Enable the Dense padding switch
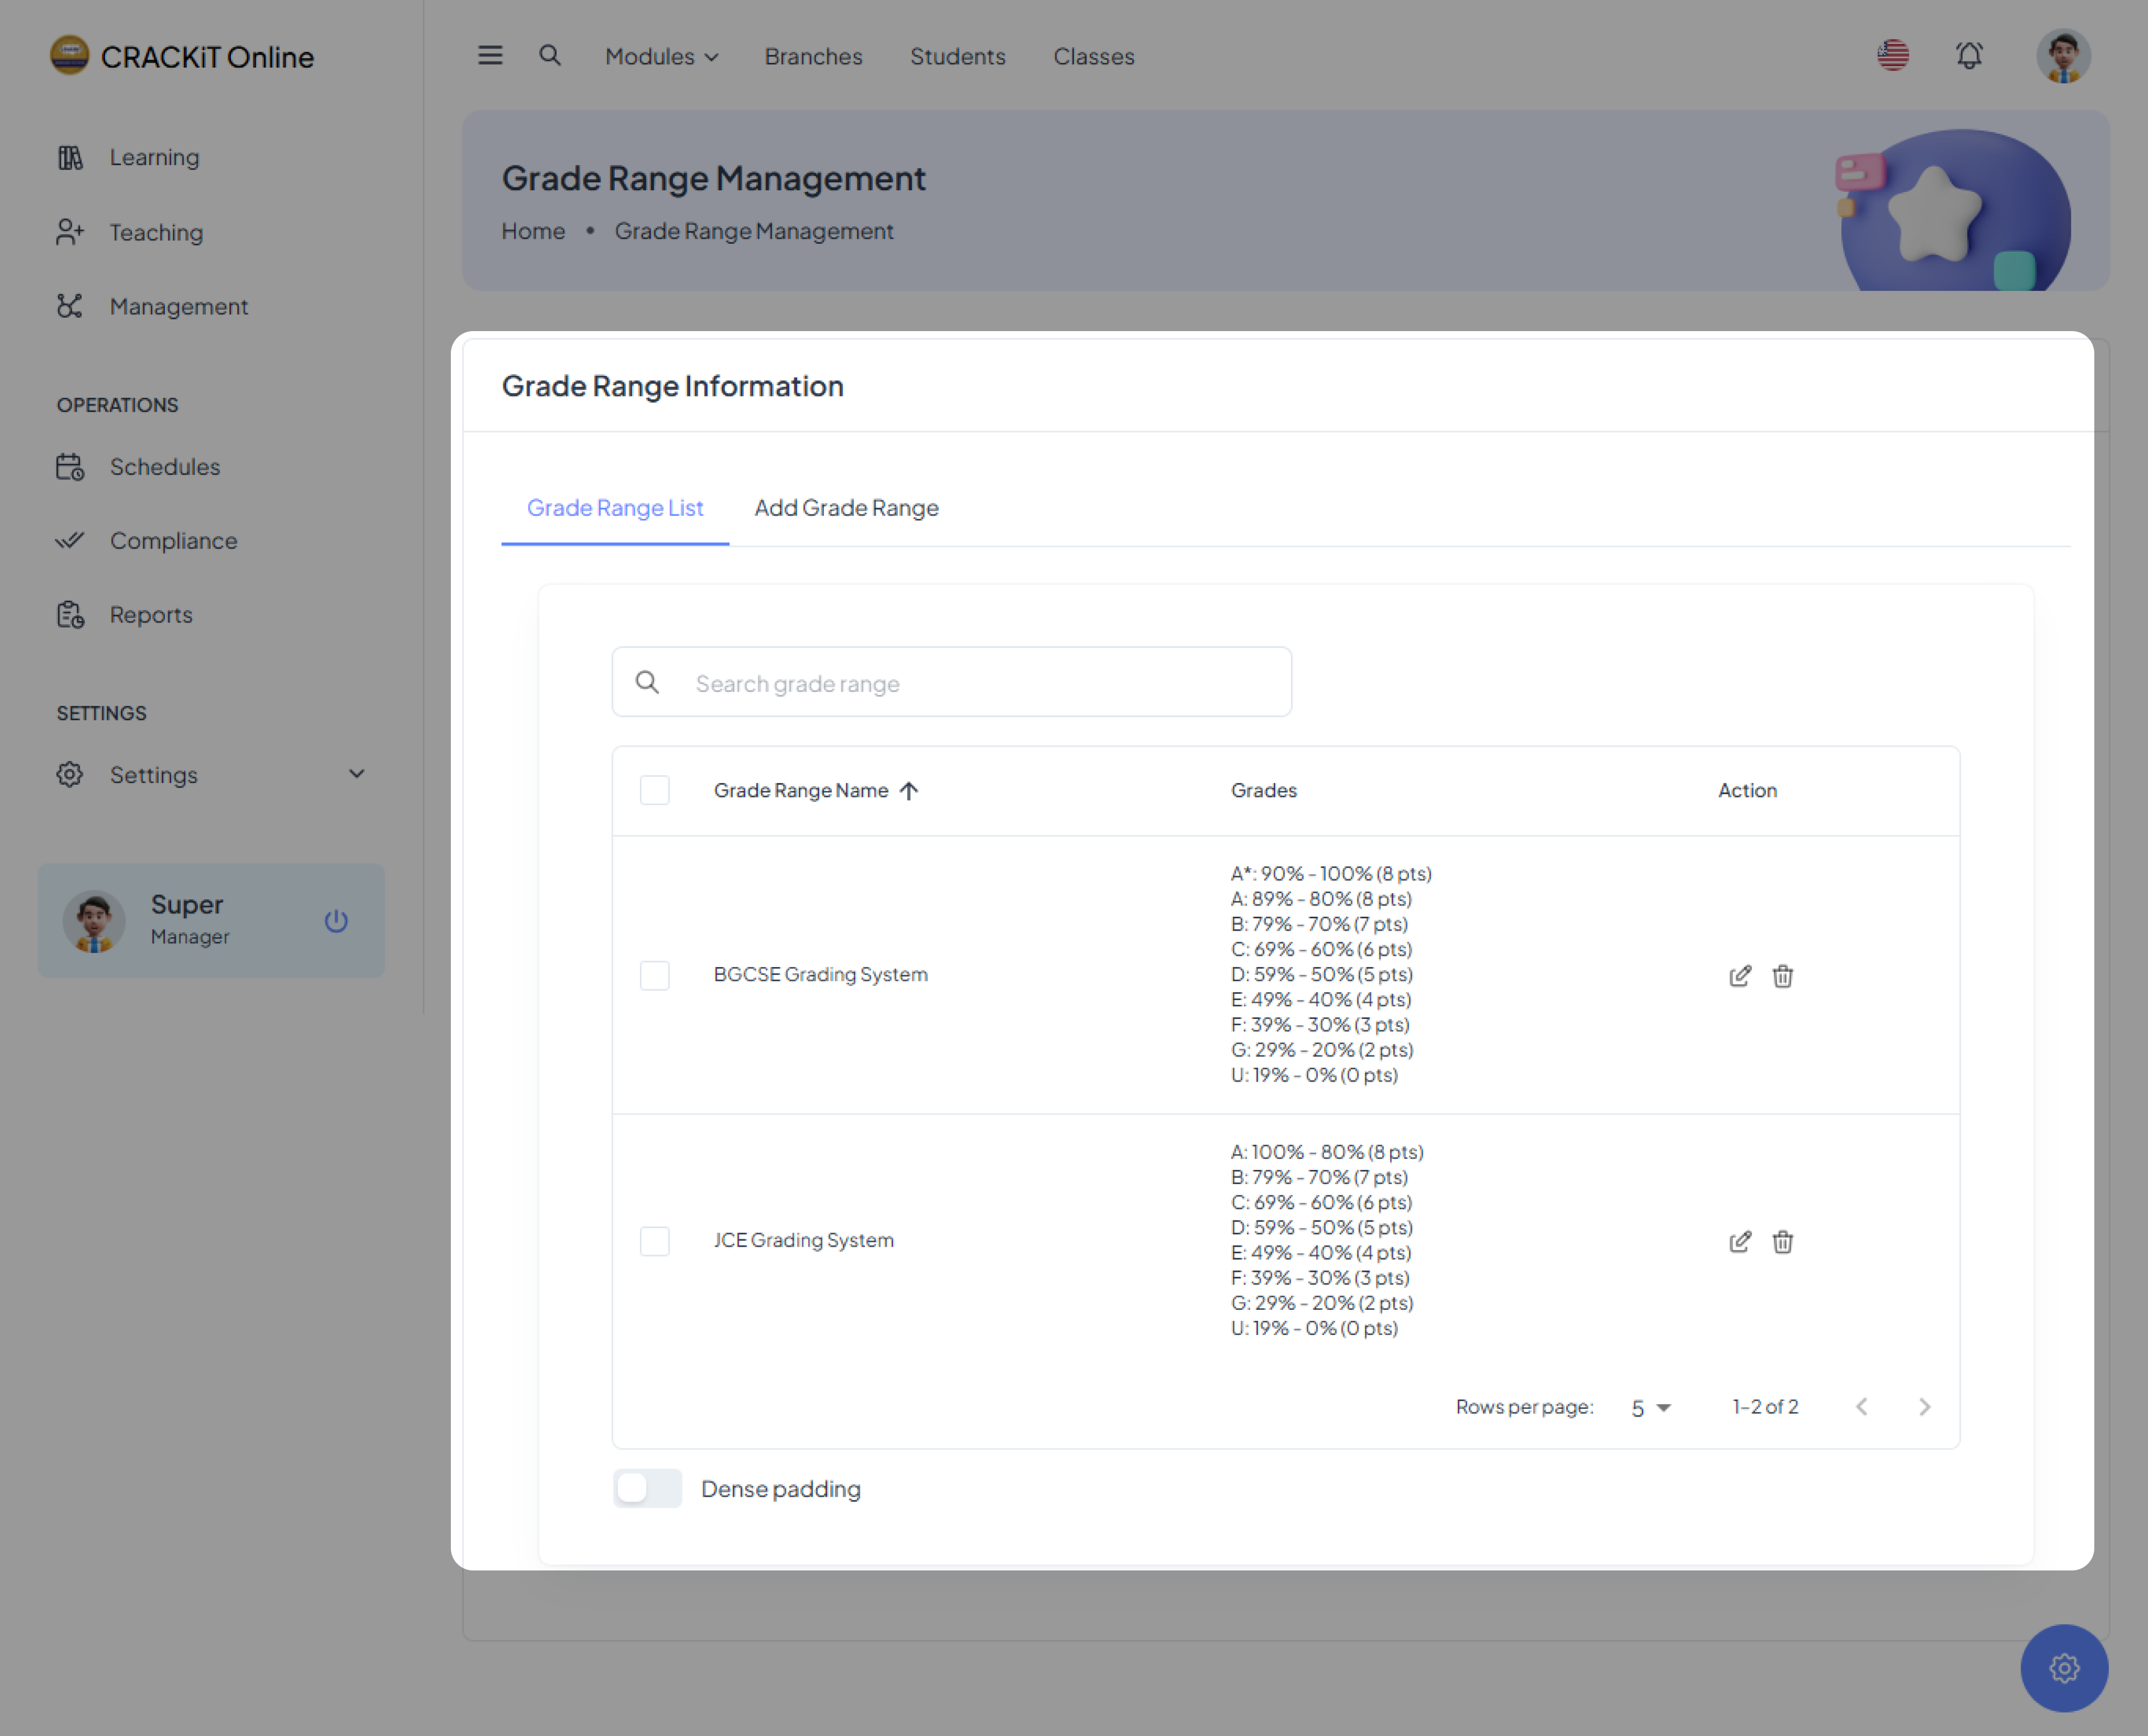Viewport: 2148px width, 1736px height. (647, 1488)
